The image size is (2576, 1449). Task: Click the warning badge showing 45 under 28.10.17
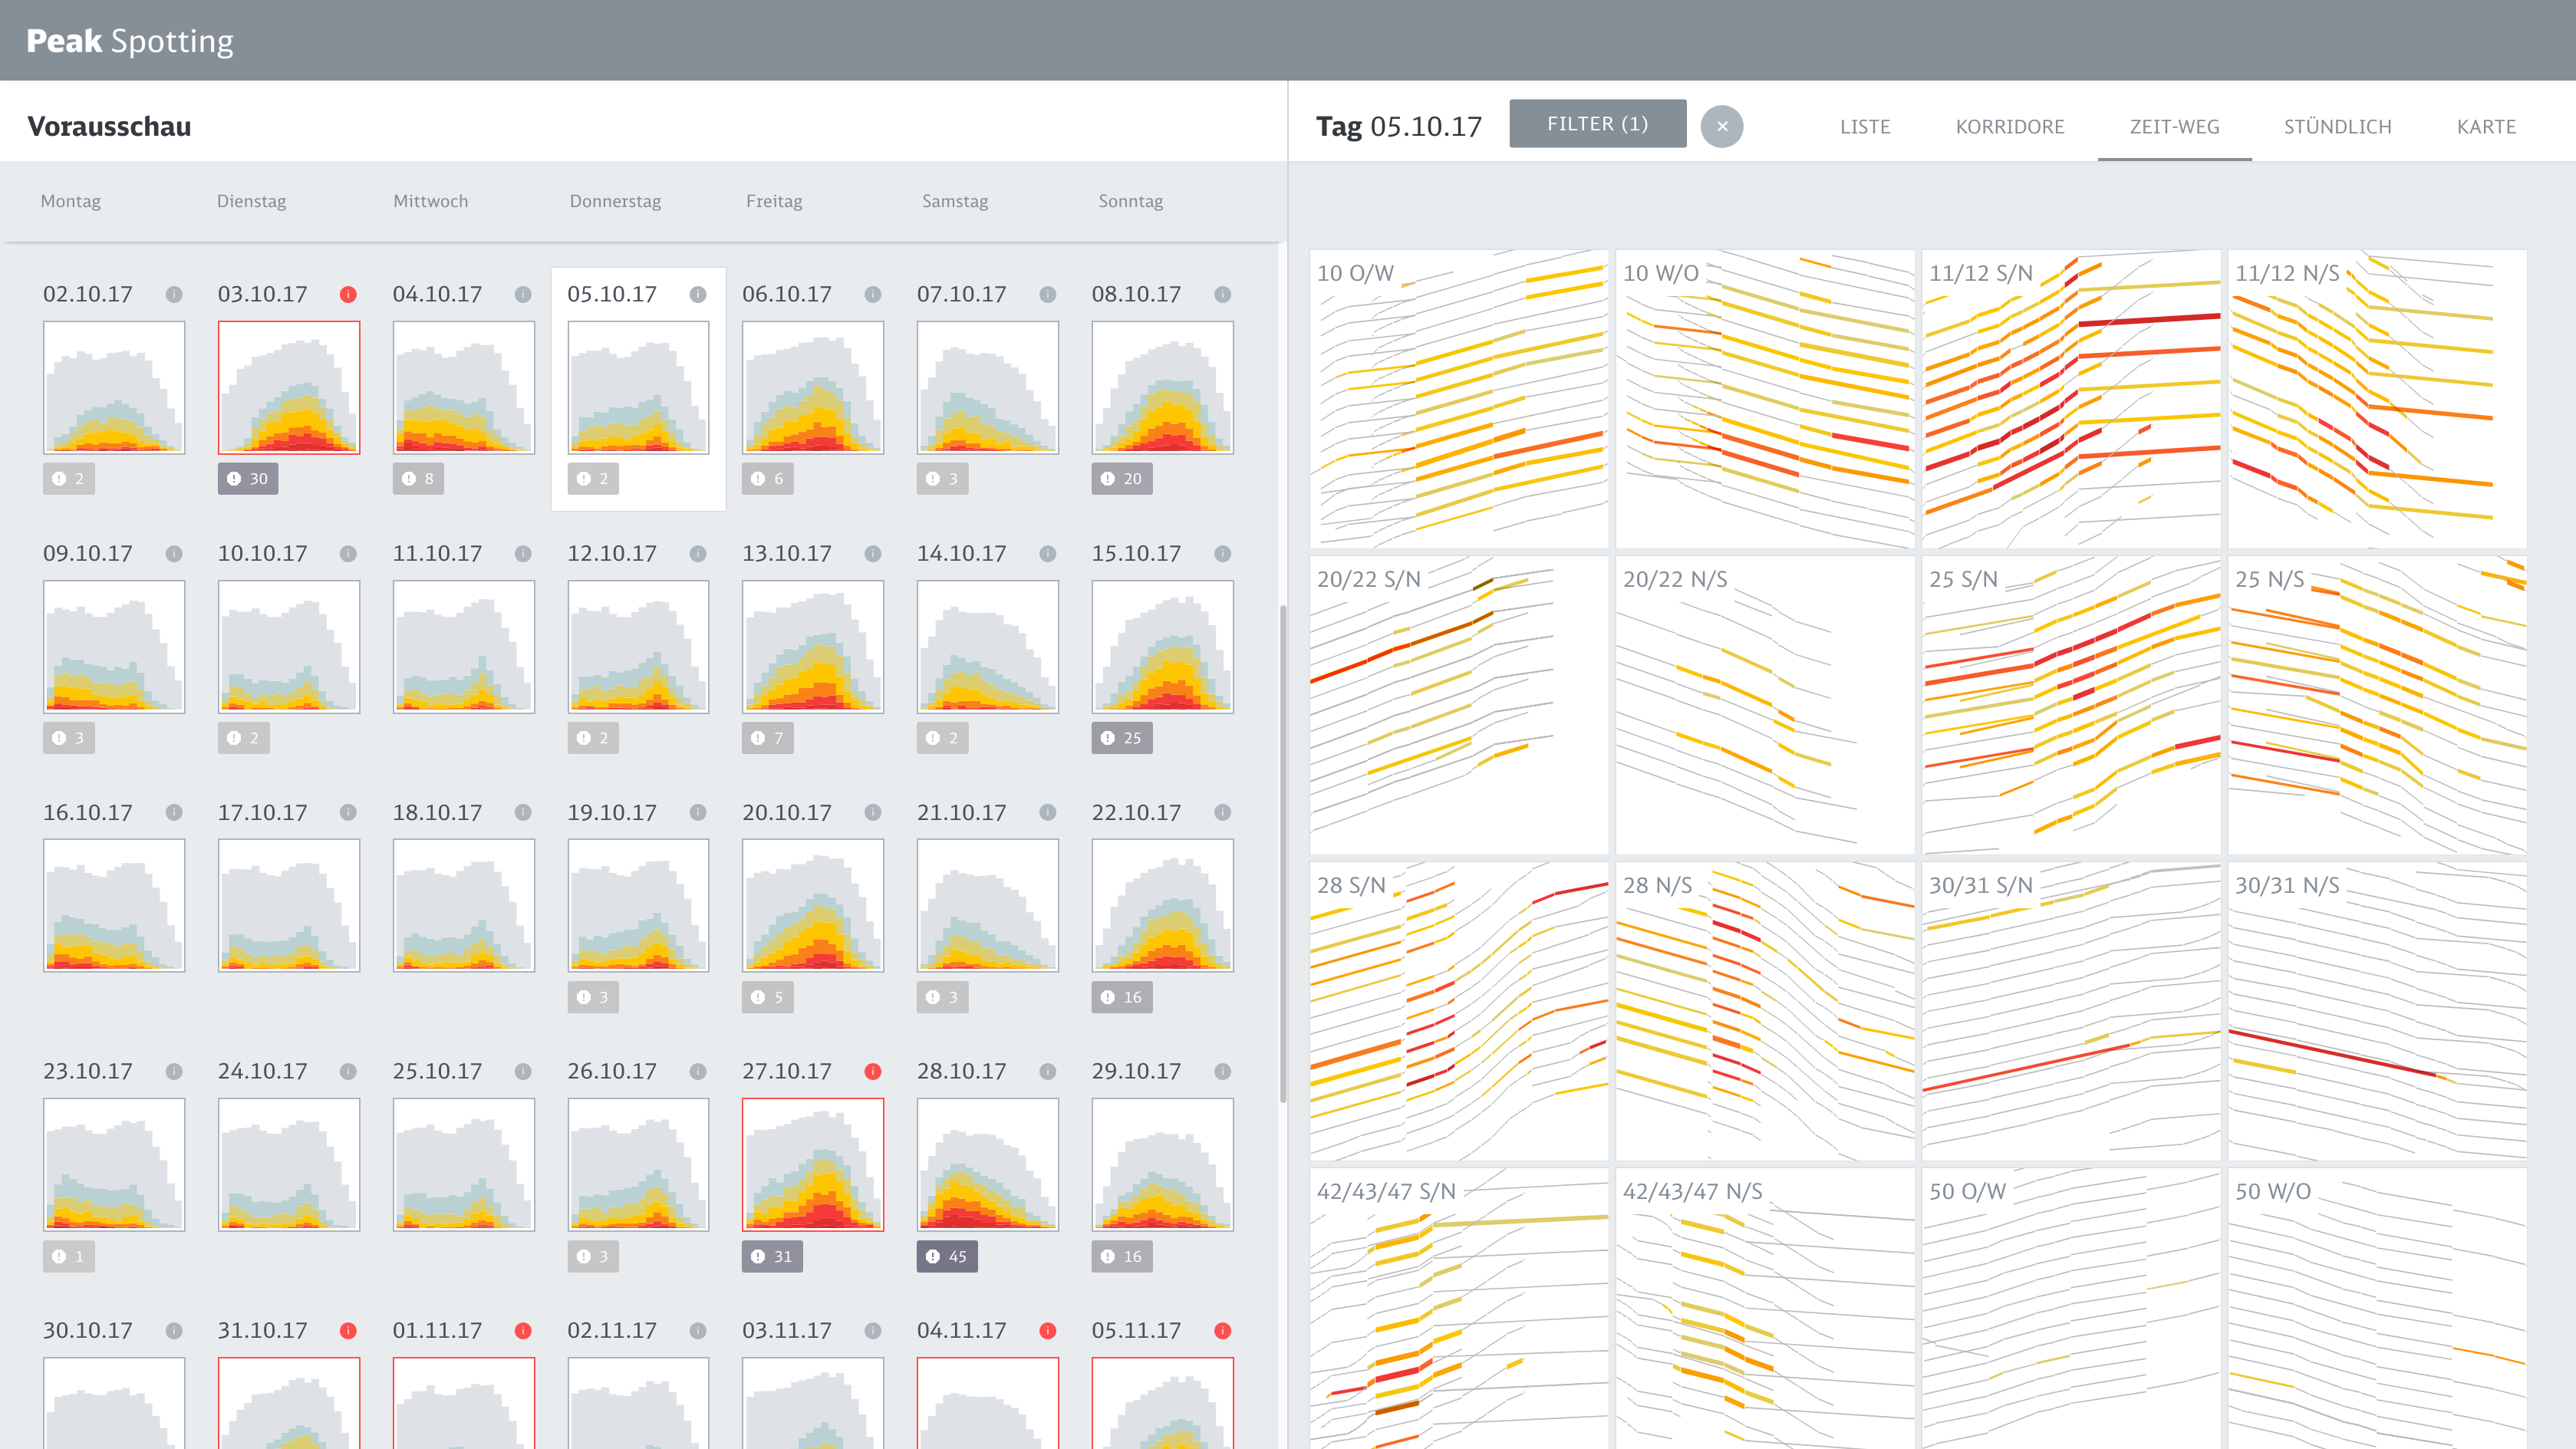[x=946, y=1256]
